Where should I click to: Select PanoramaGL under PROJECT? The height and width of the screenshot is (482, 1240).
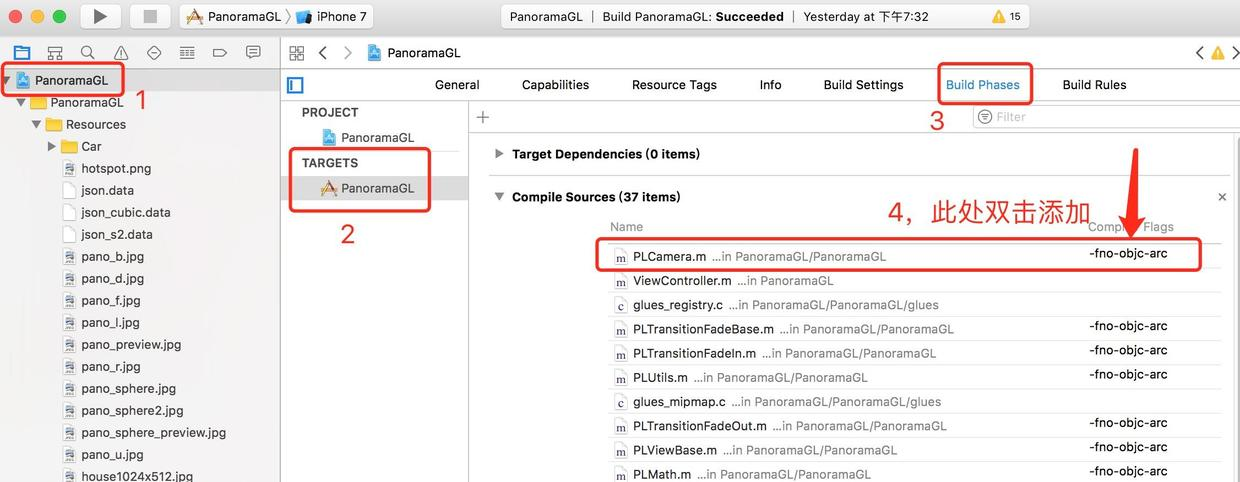pos(377,137)
